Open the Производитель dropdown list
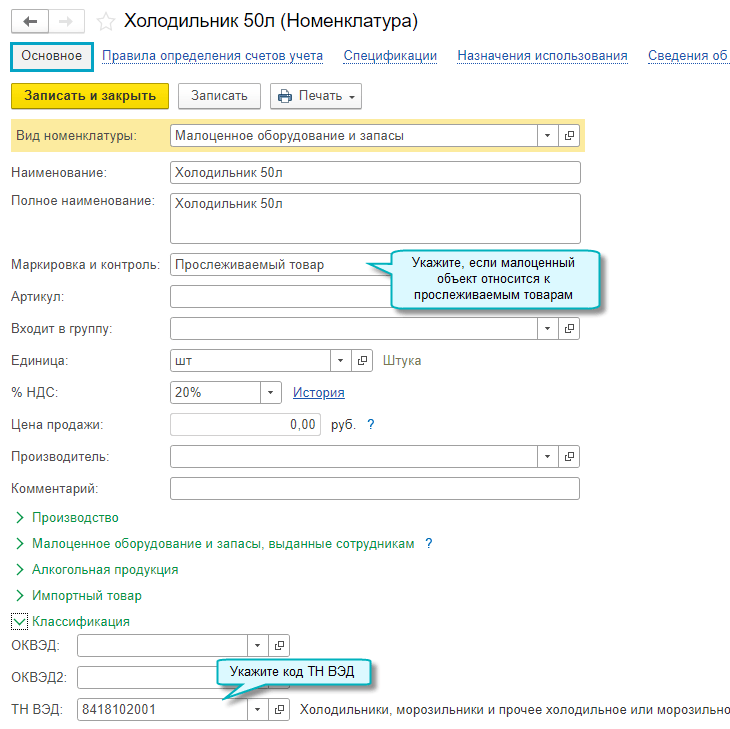Viewport: 730px width, 729px height. click(548, 457)
